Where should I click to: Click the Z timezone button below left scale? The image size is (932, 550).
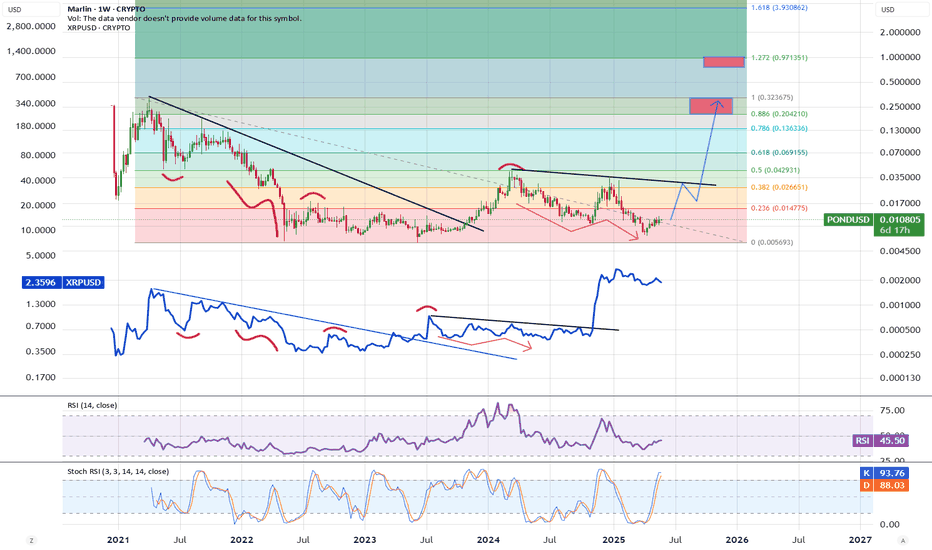pyautogui.click(x=31, y=540)
